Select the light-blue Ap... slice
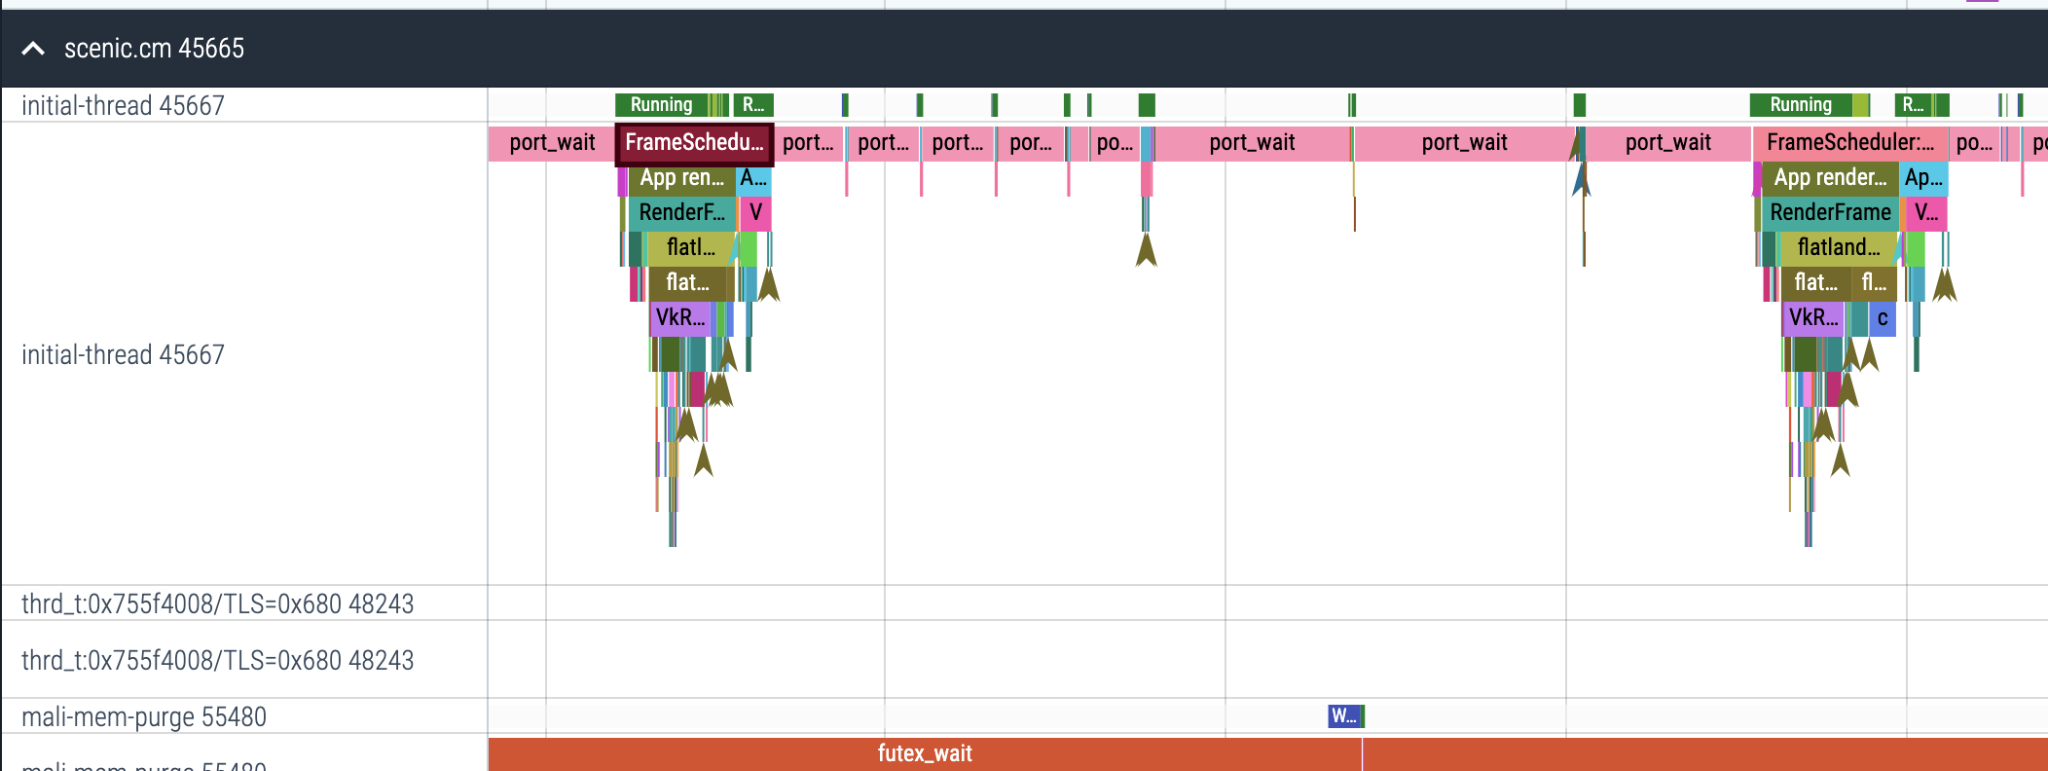This screenshot has width=2048, height=771. pyautogui.click(x=1923, y=178)
